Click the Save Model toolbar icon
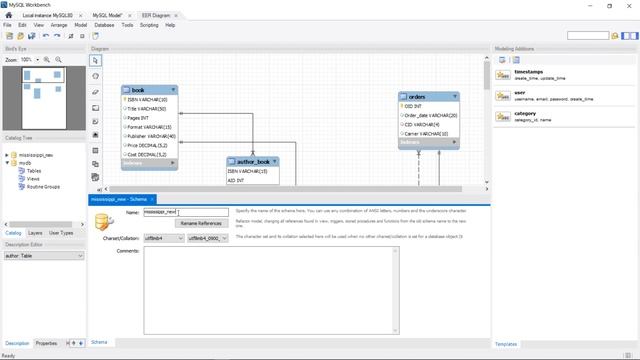Viewport: 640px width, 360px height. tap(31, 36)
